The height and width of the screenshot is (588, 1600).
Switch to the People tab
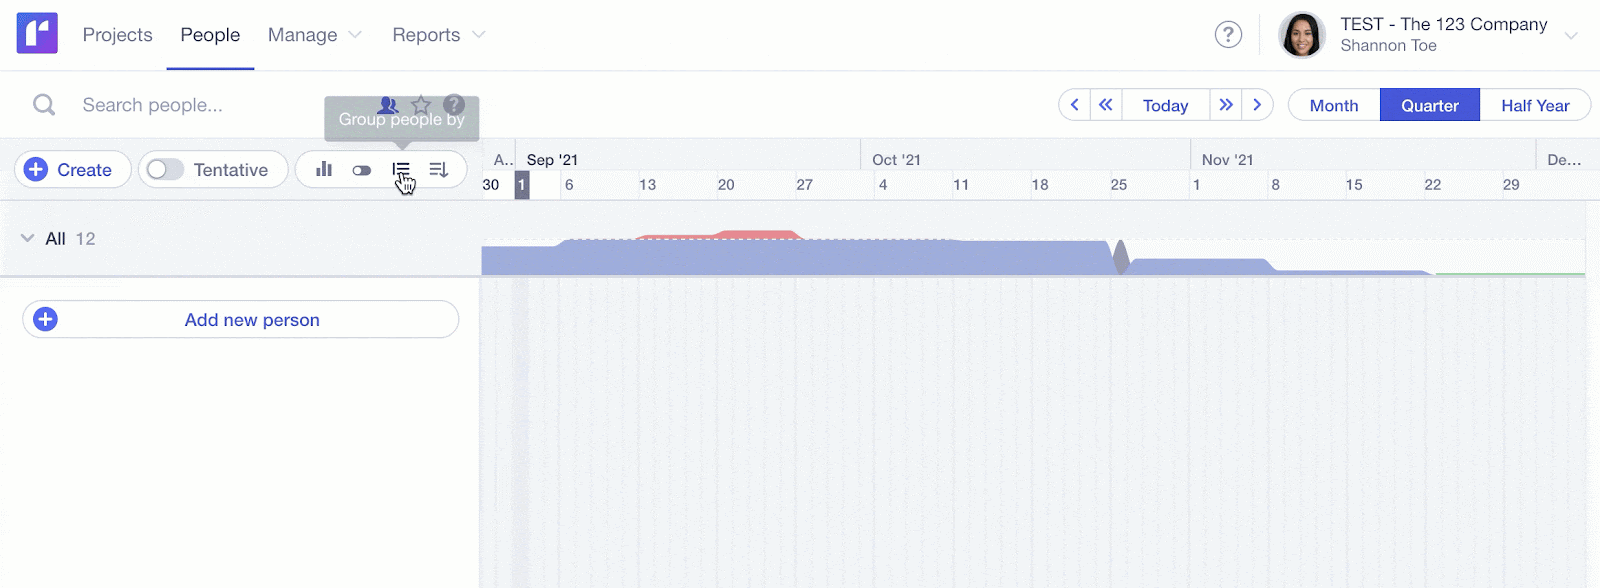[x=210, y=34]
